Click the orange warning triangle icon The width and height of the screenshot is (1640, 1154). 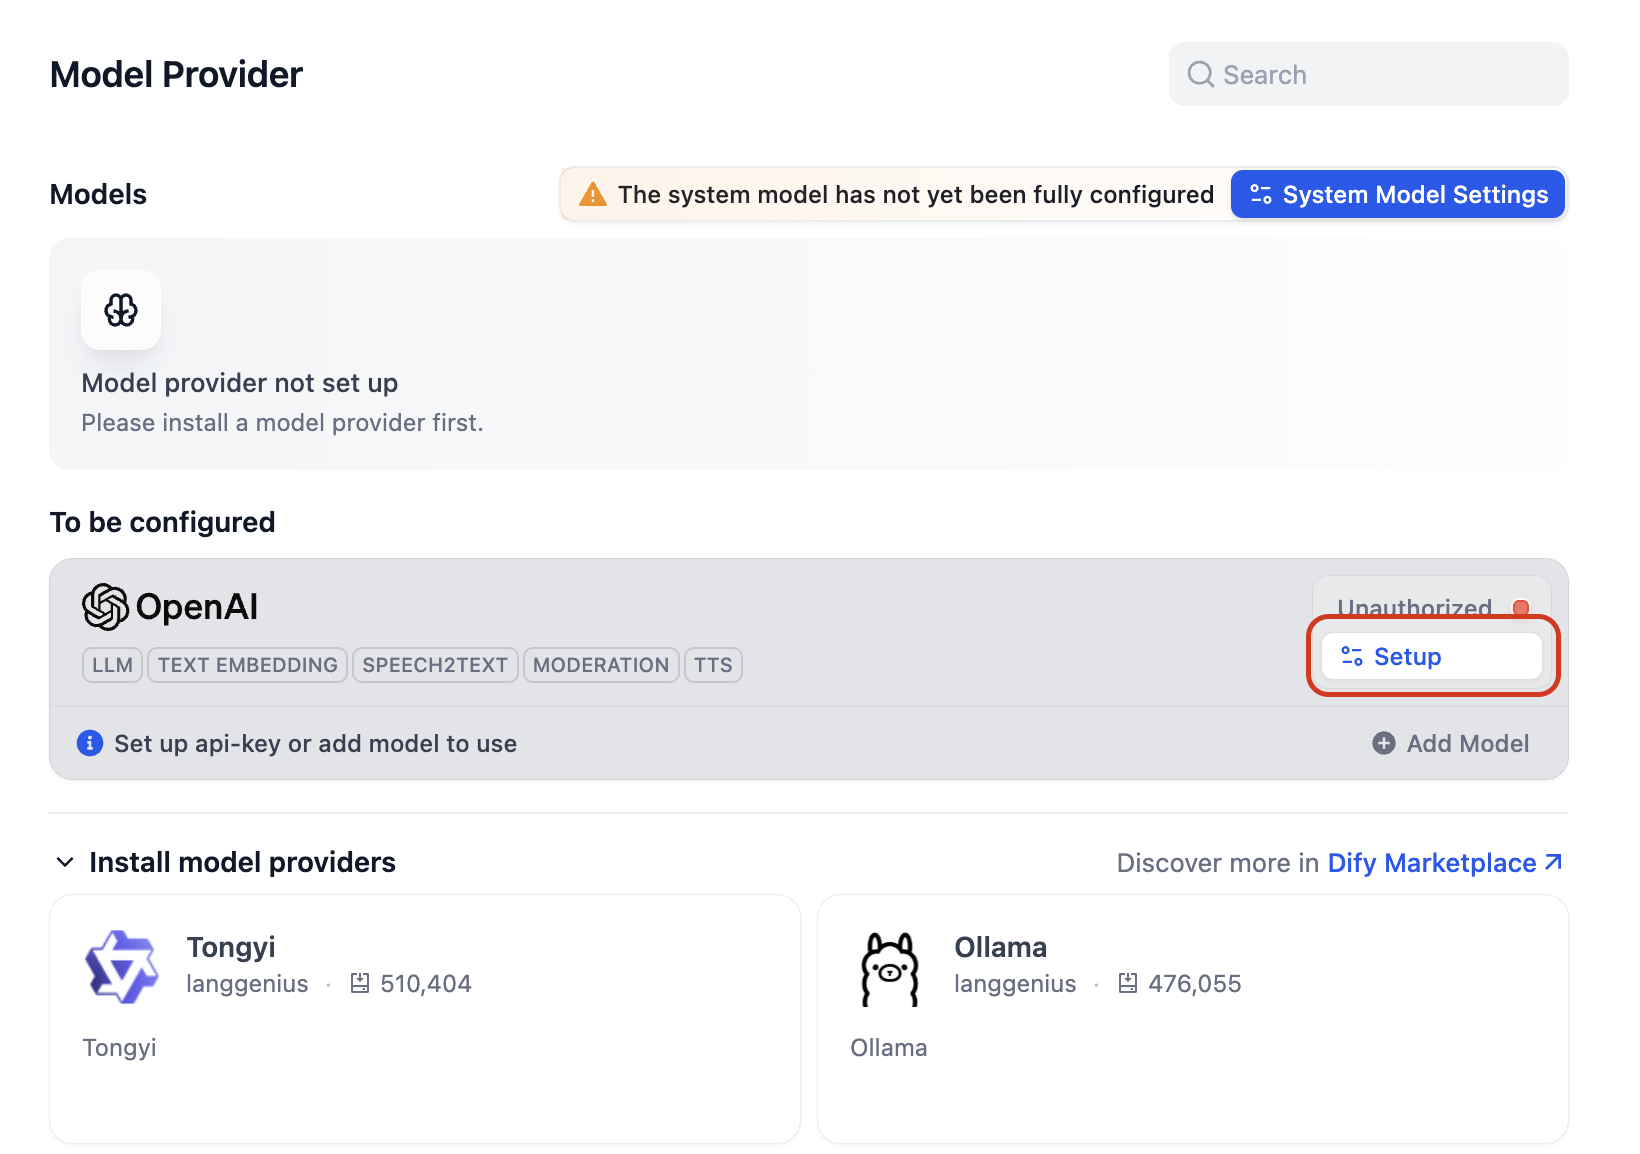[593, 195]
